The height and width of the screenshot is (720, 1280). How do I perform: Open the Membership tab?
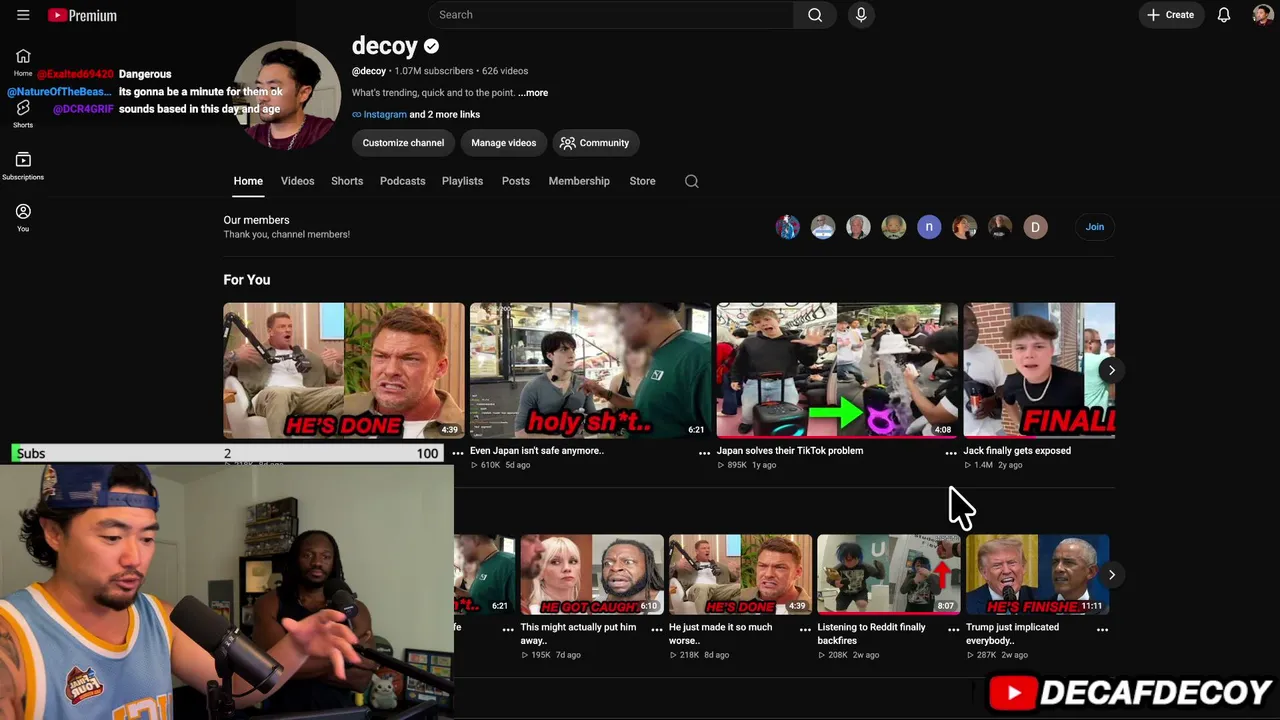tap(579, 181)
